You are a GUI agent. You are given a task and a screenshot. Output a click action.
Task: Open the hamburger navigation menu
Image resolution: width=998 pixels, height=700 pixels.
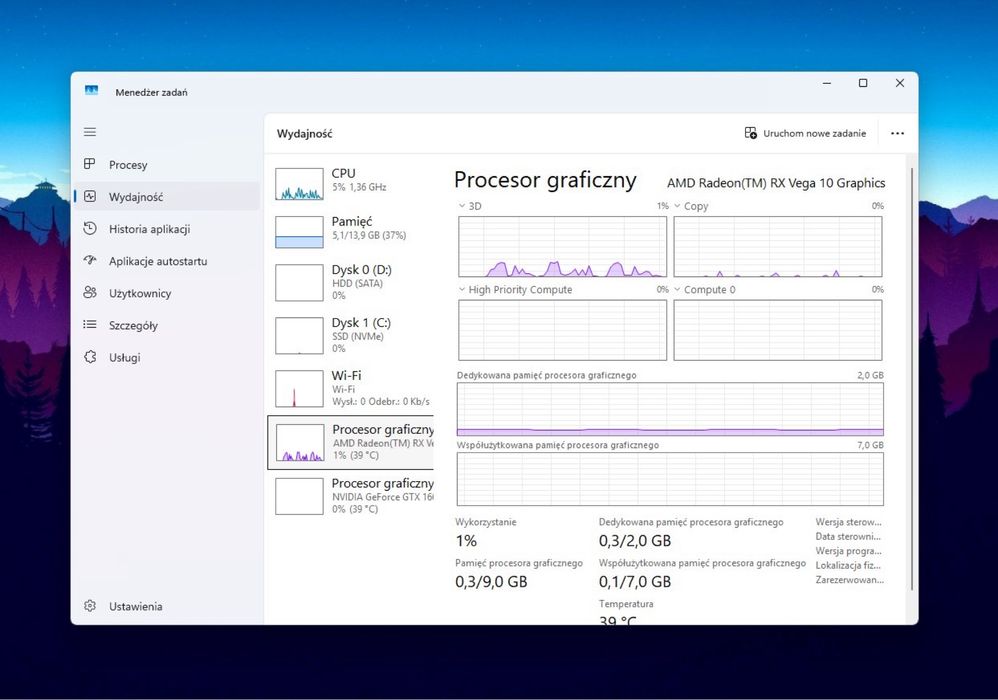90,132
